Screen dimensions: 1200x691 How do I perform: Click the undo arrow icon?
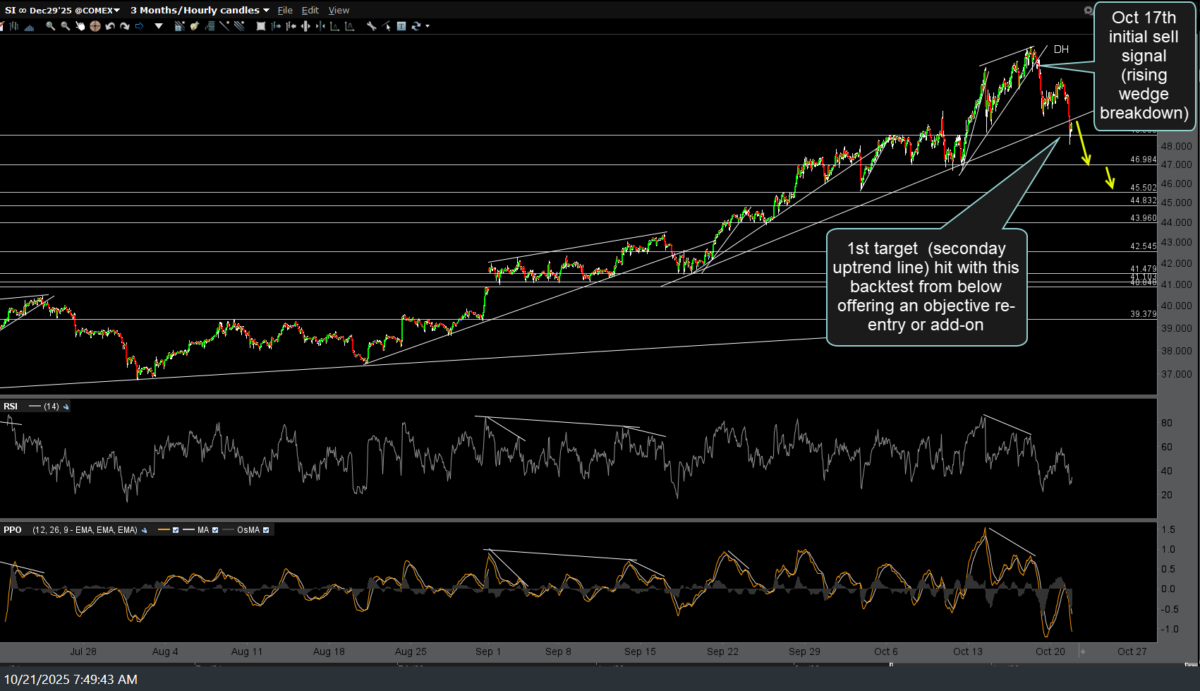pyautogui.click(x=110, y=26)
